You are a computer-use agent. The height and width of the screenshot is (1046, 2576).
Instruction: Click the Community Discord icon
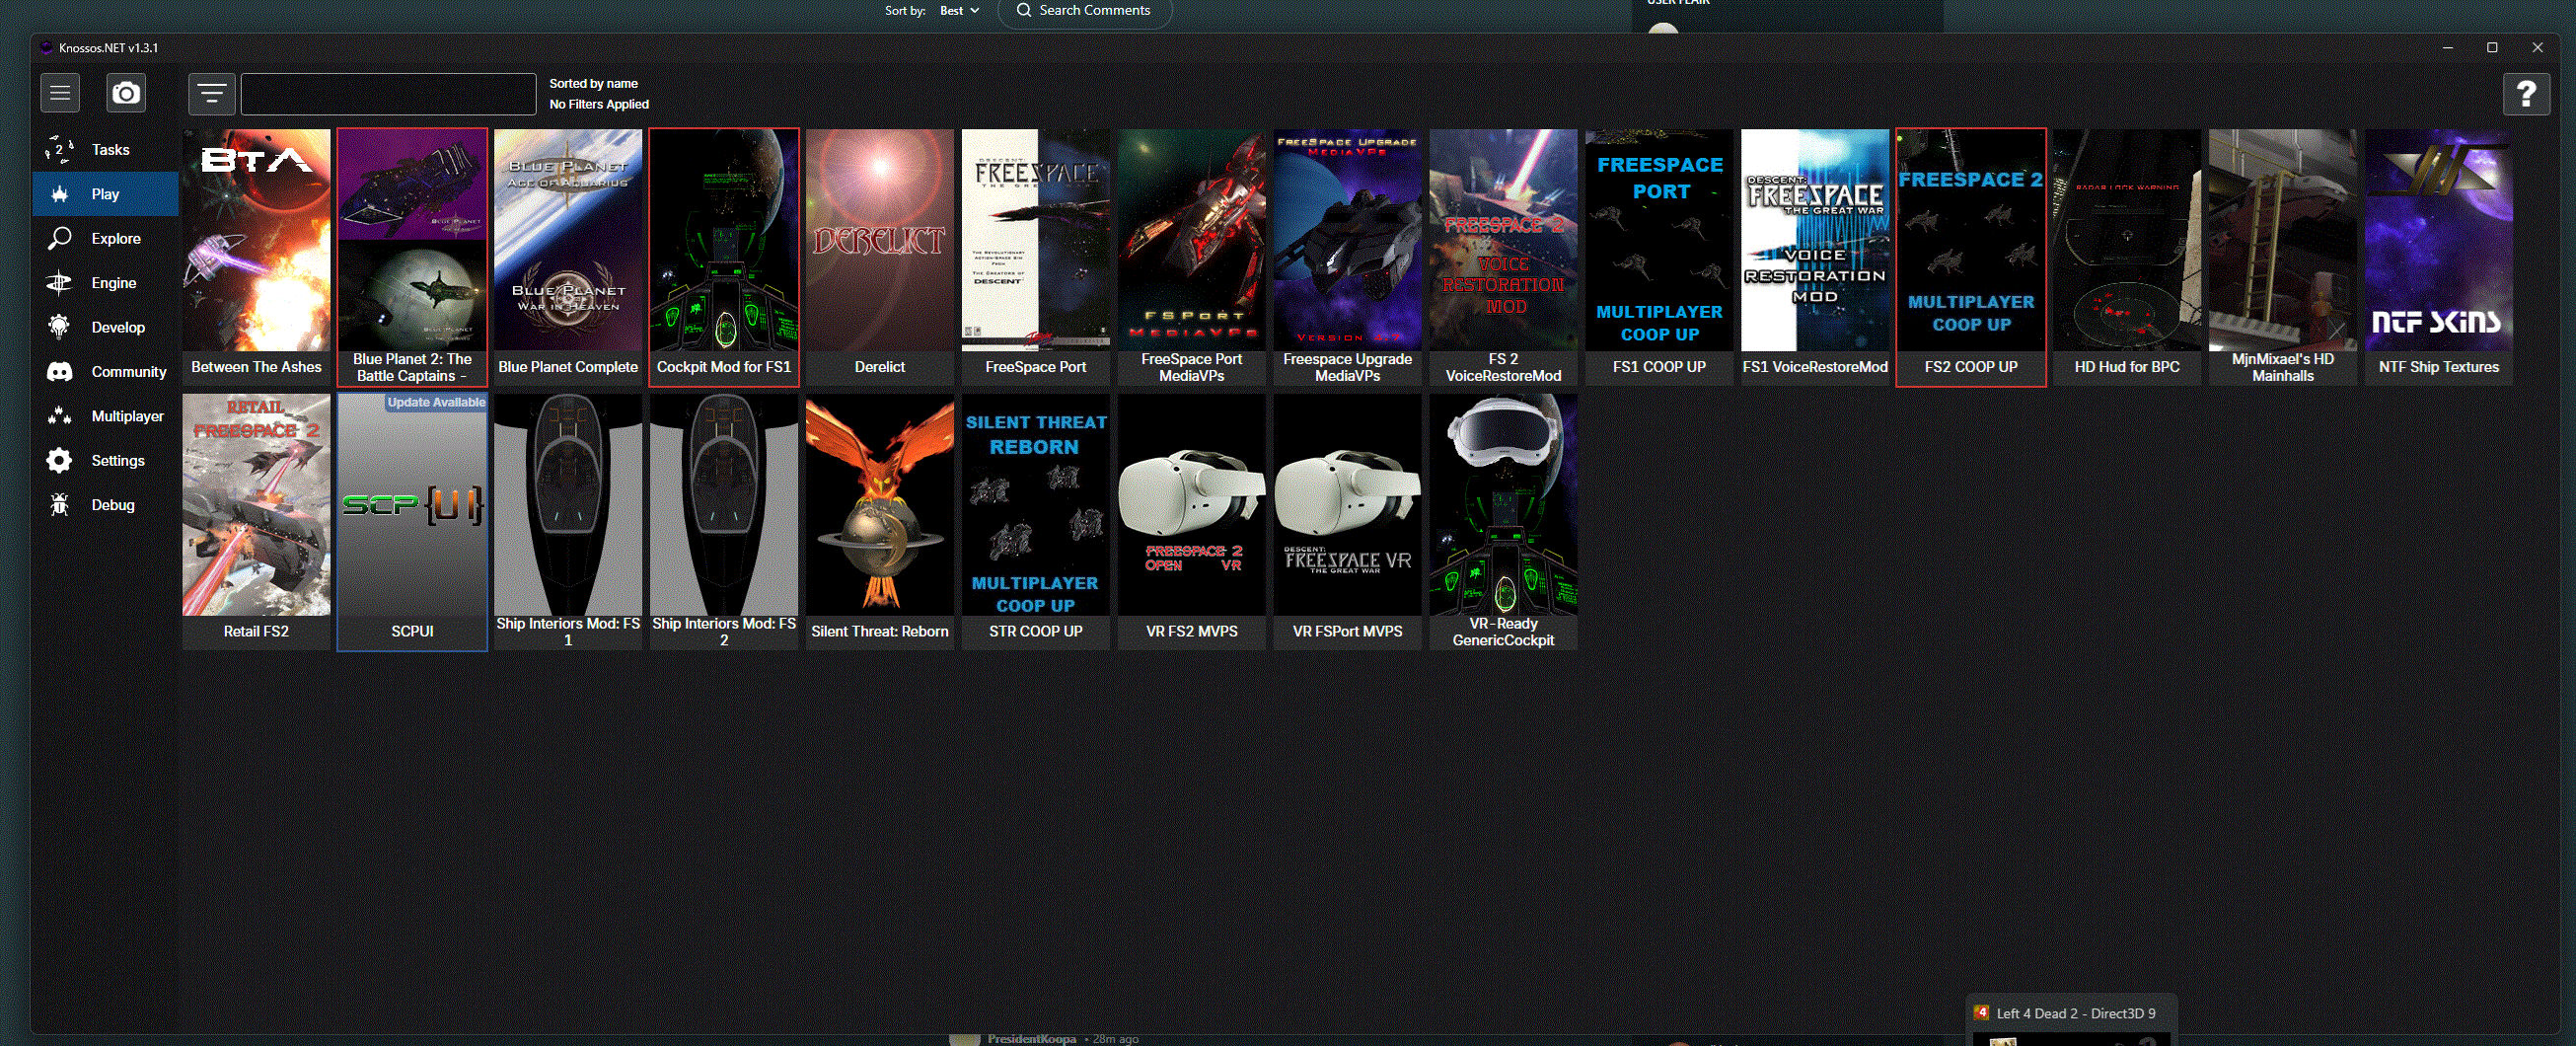(x=59, y=372)
